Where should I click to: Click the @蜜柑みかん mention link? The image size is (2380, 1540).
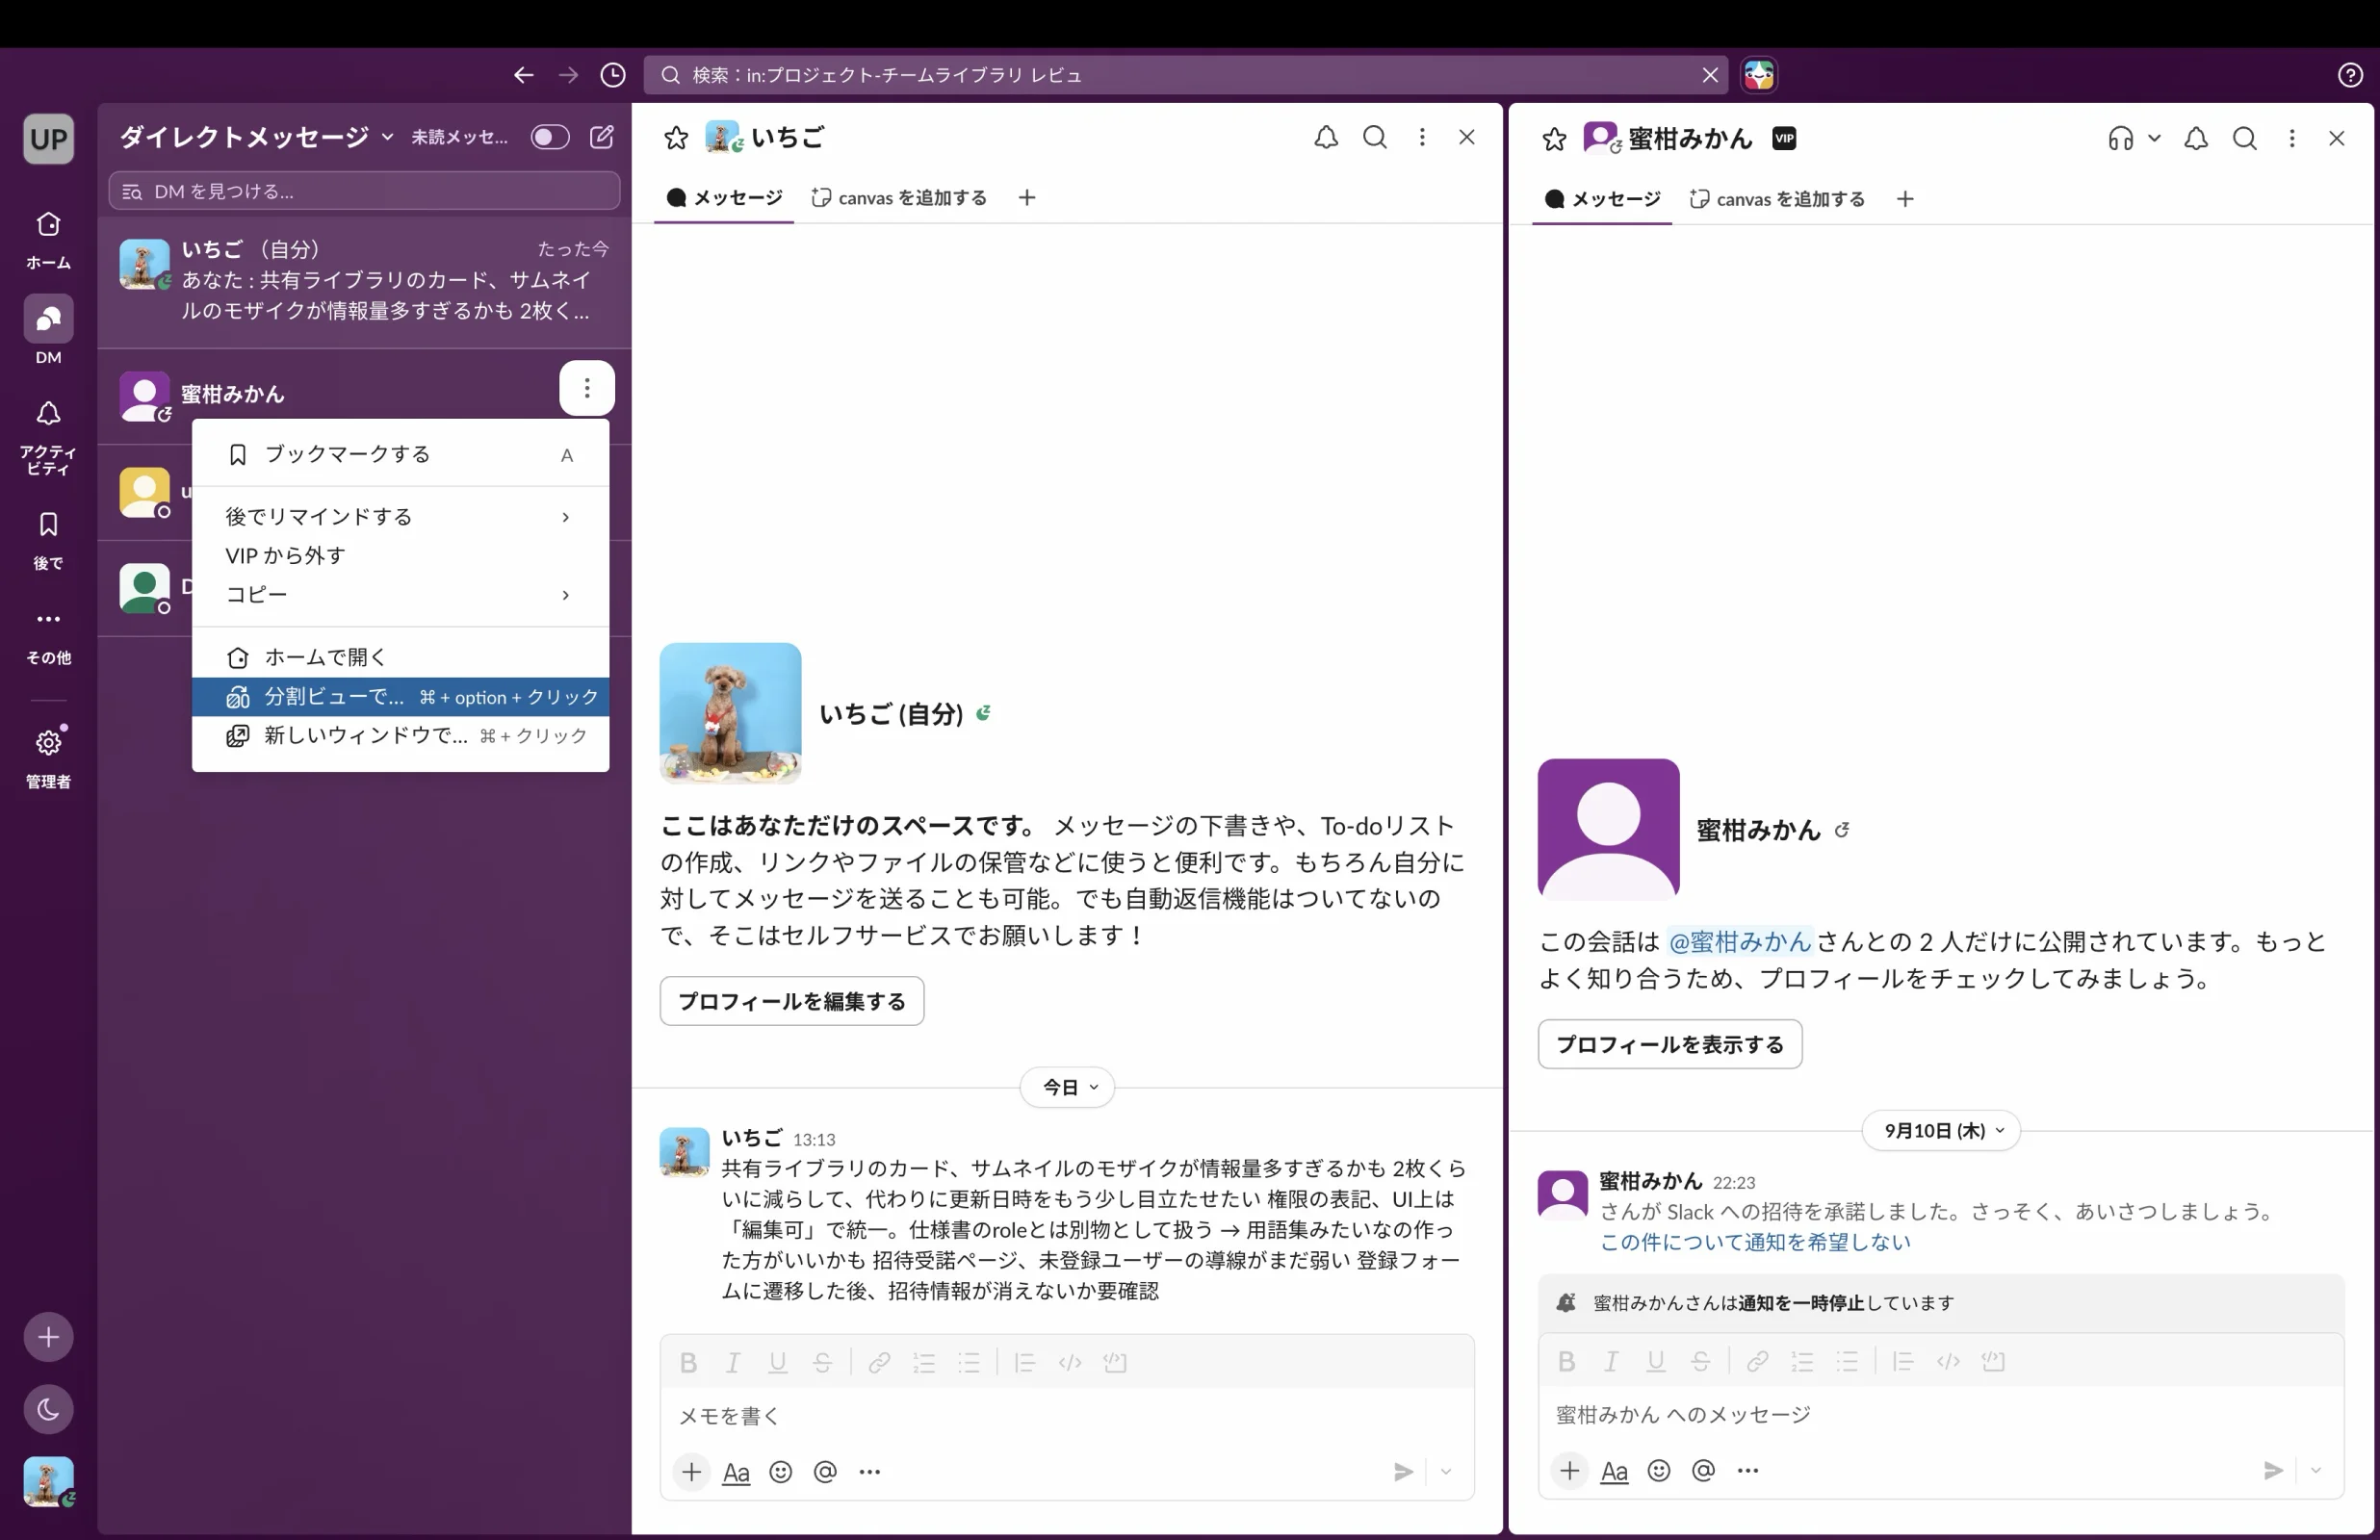coord(1740,942)
